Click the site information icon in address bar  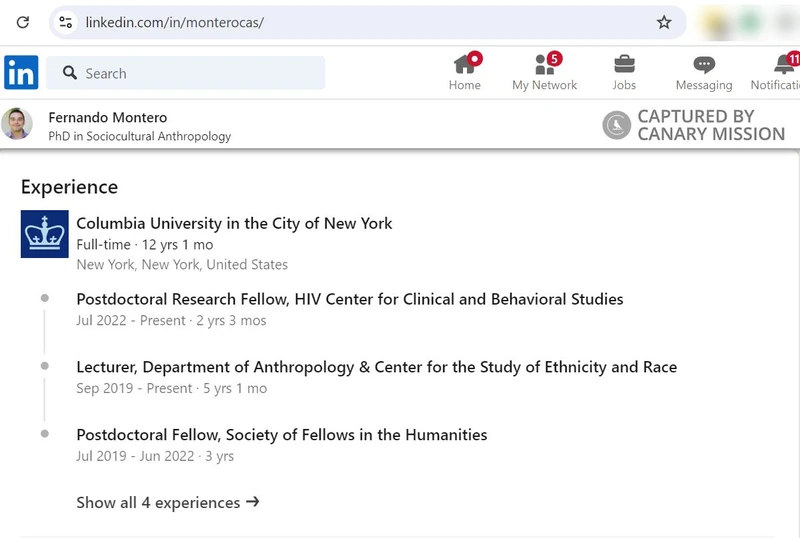[x=66, y=22]
